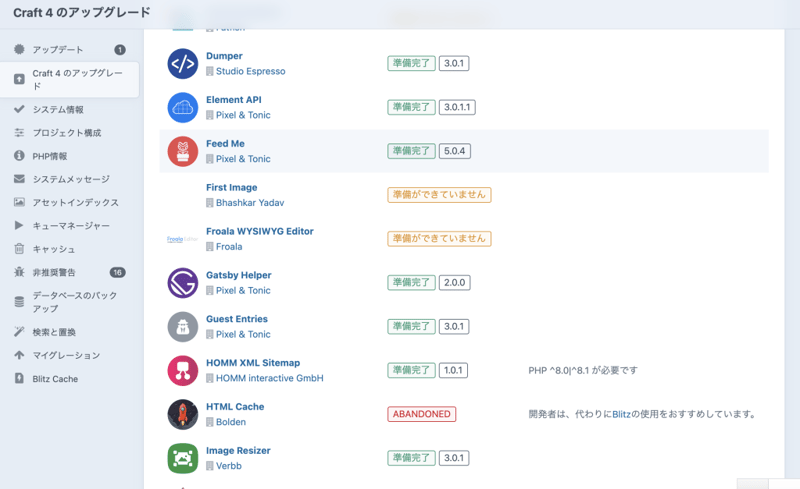This screenshot has width=800, height=489.
Task: Open the Feed Me plugin link
Action: click(x=225, y=144)
